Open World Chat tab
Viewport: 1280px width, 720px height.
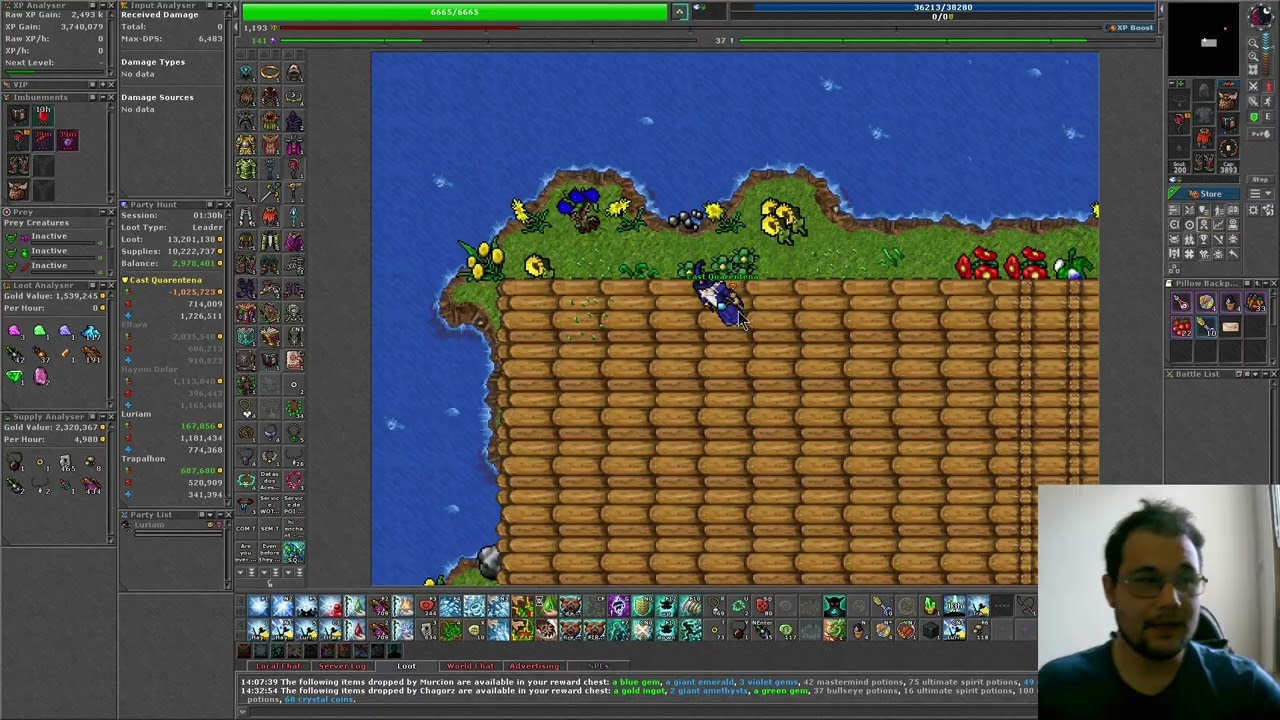point(470,666)
